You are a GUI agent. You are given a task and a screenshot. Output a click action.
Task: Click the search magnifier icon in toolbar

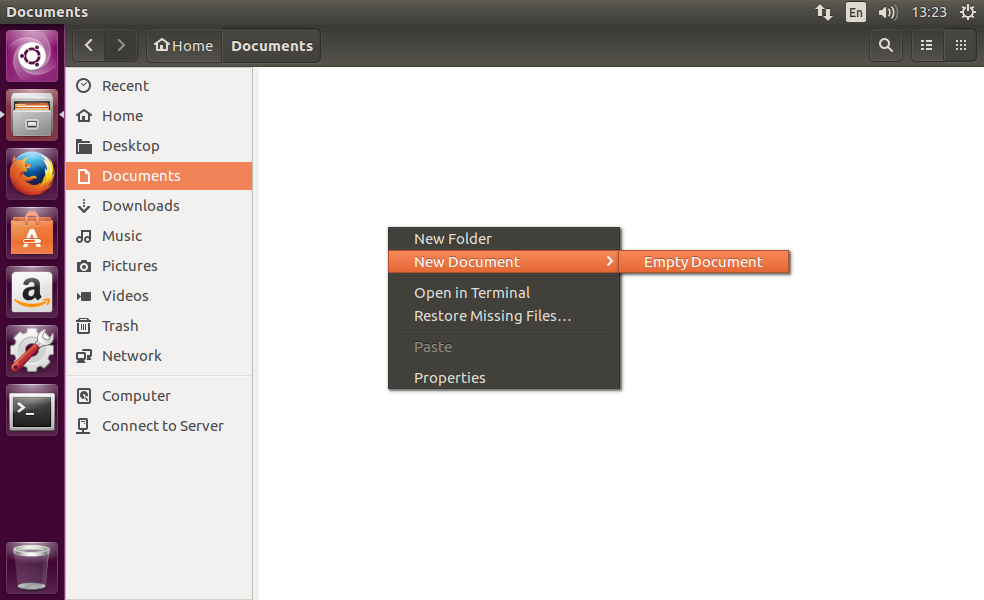pyautogui.click(x=885, y=45)
